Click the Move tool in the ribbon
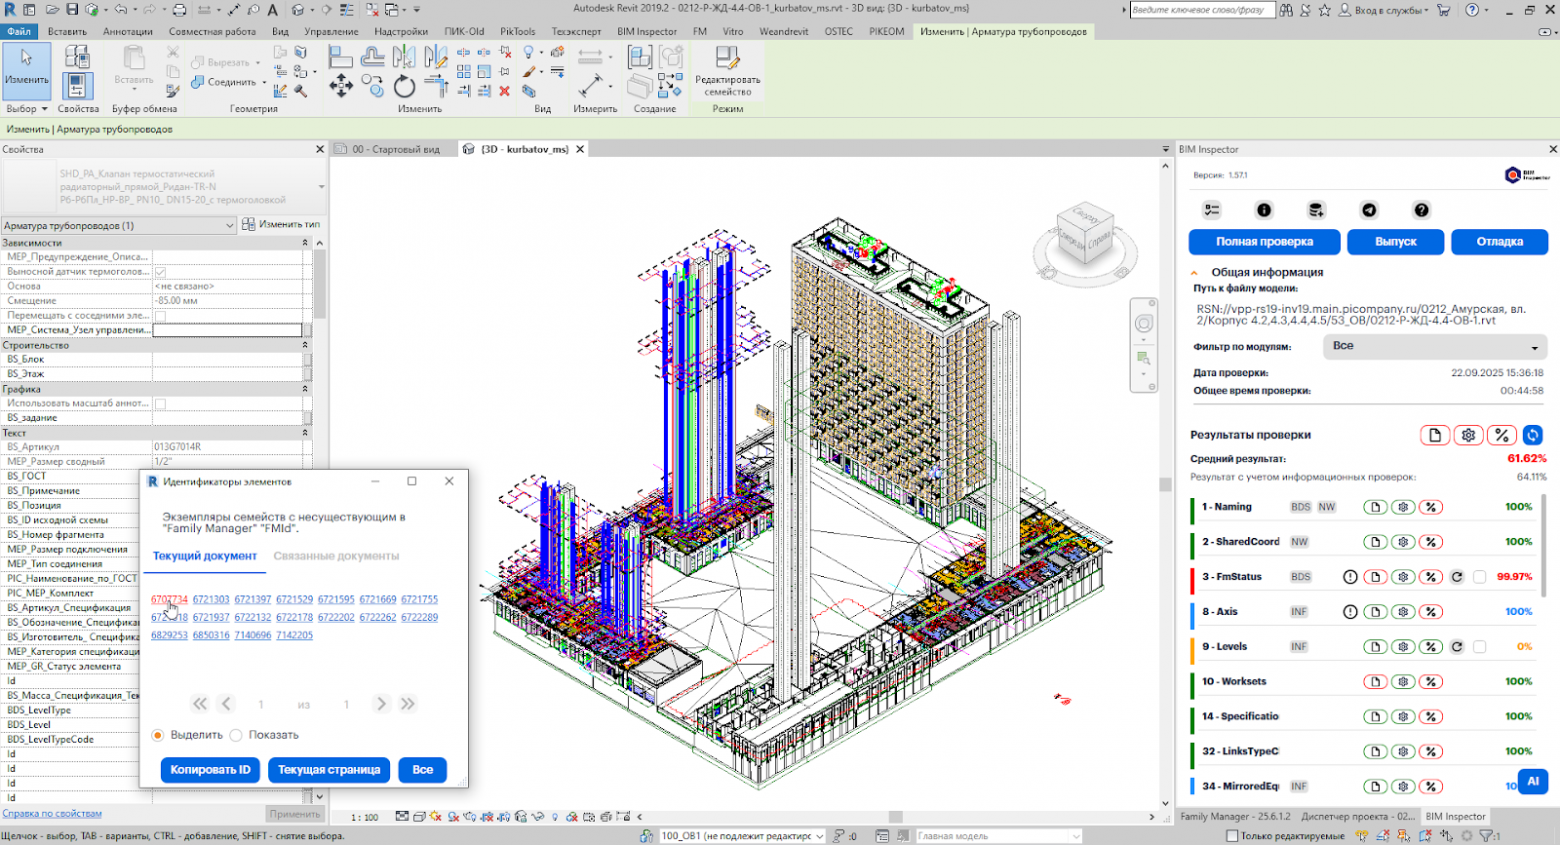 point(341,87)
